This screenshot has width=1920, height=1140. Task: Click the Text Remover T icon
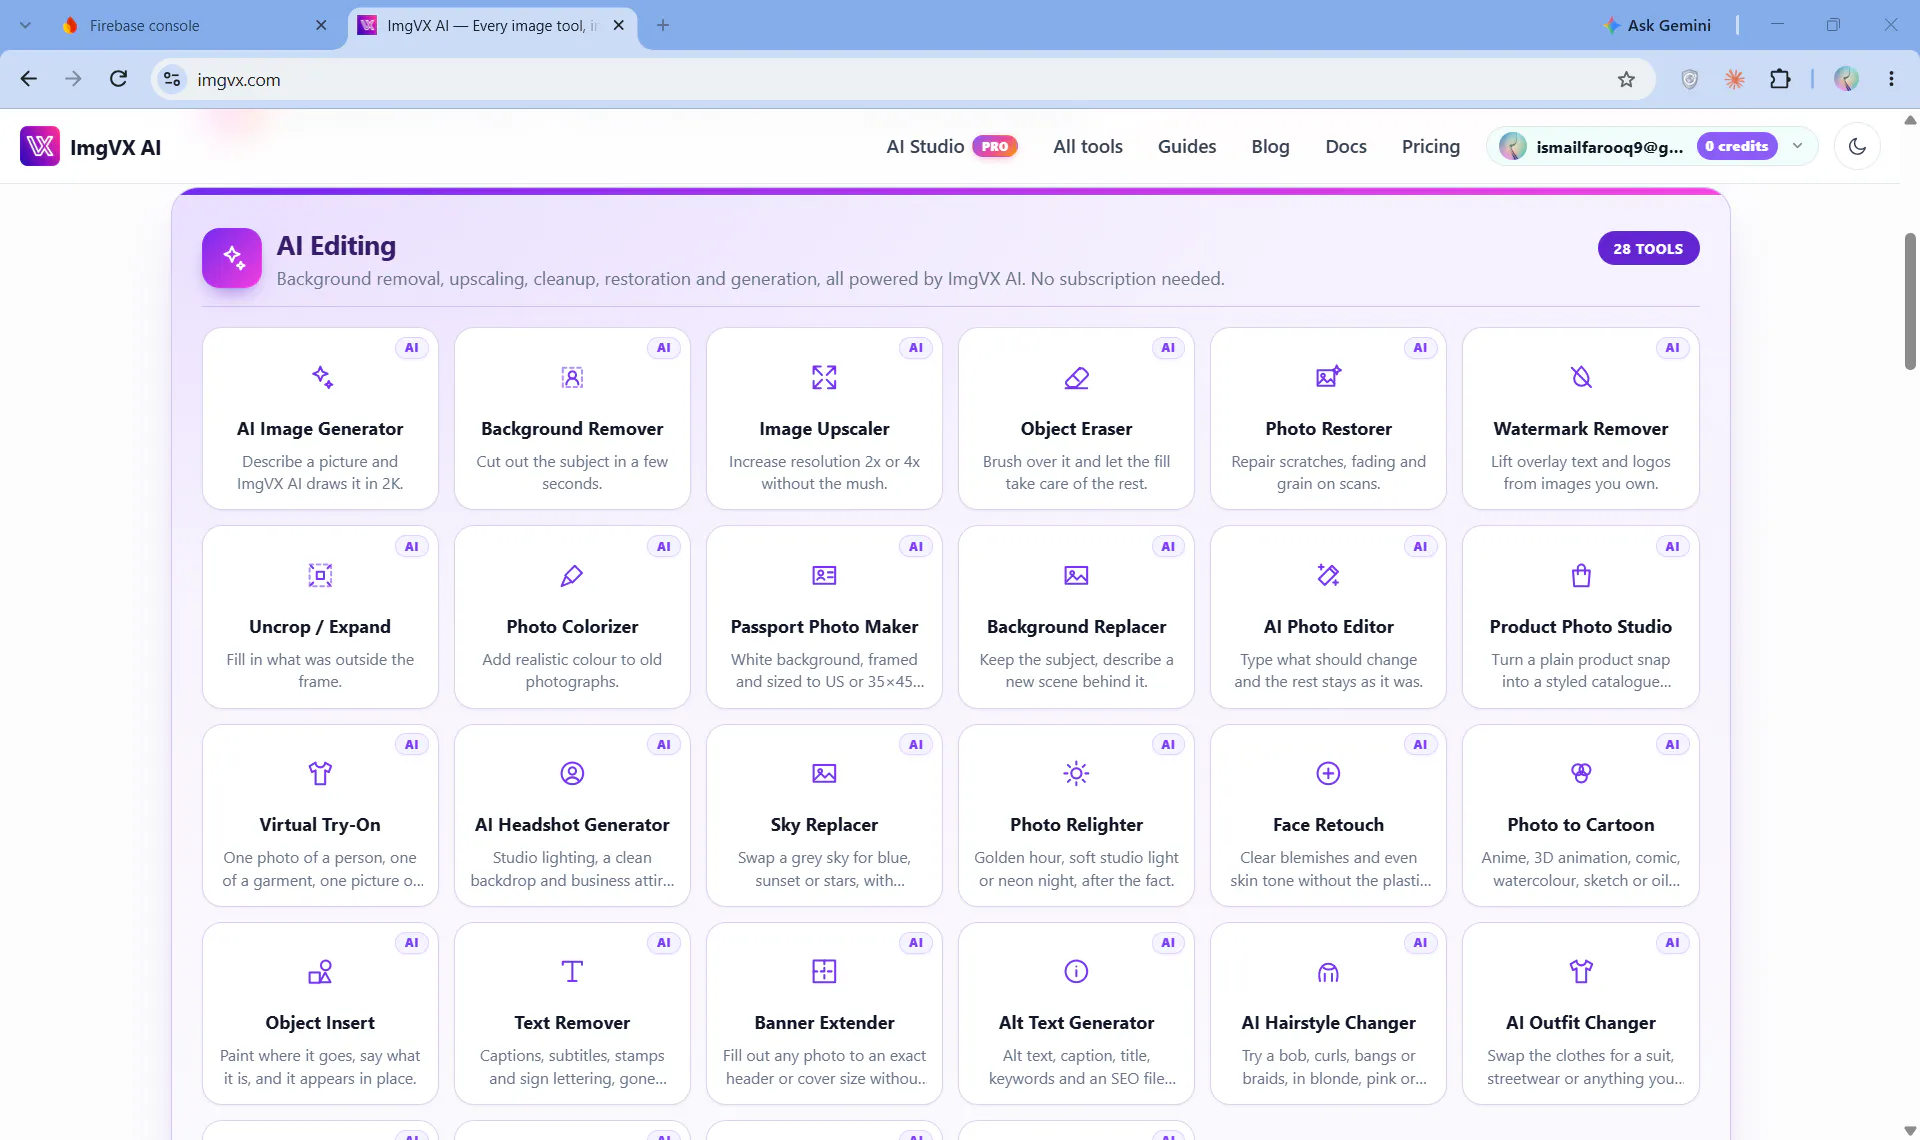[572, 971]
